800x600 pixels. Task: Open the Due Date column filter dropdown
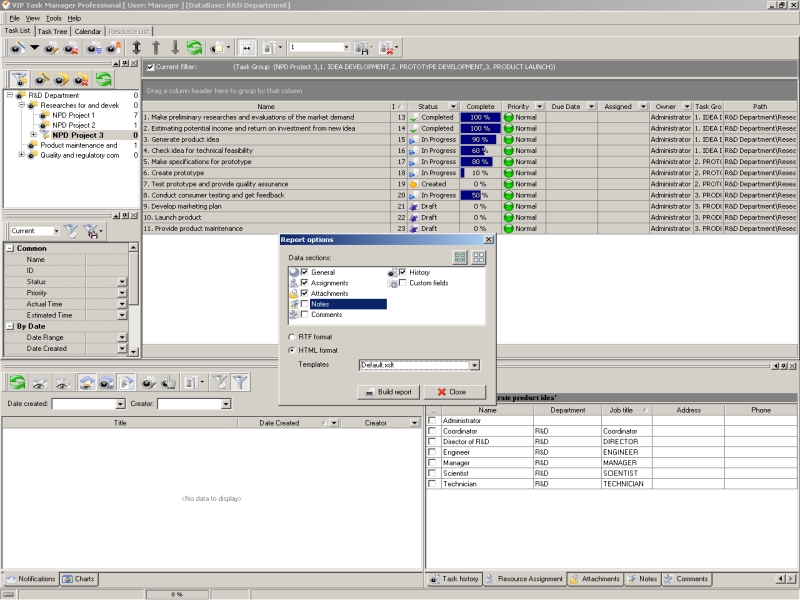click(591, 107)
